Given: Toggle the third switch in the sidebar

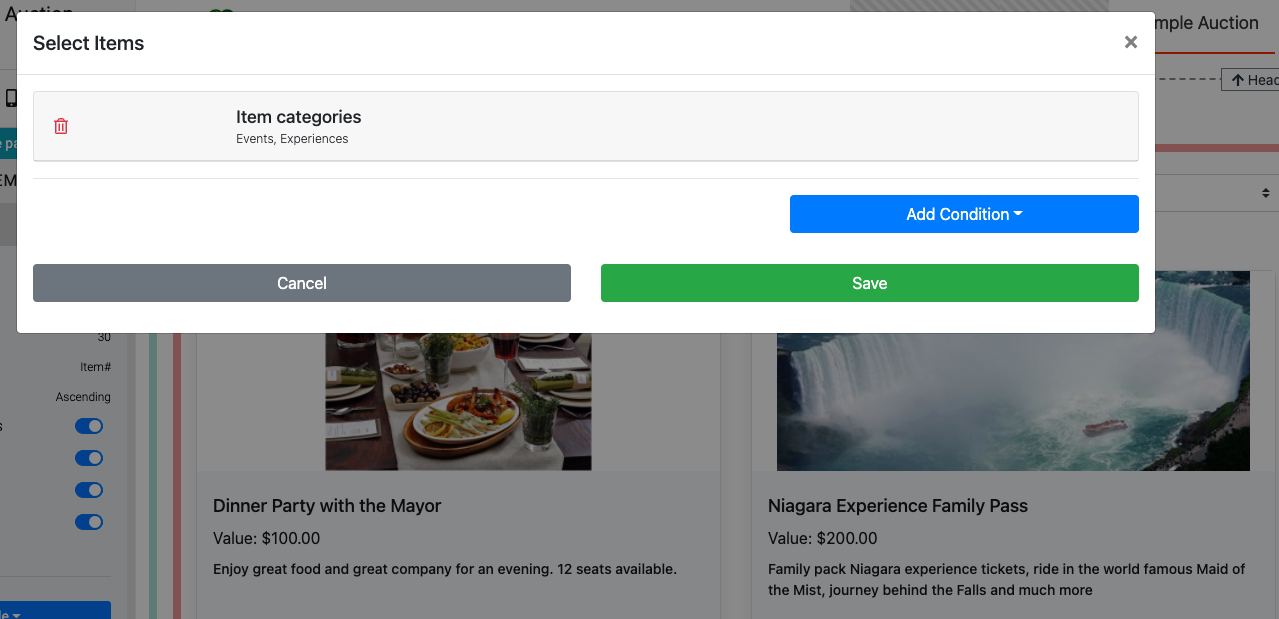Looking at the screenshot, I should (x=89, y=490).
